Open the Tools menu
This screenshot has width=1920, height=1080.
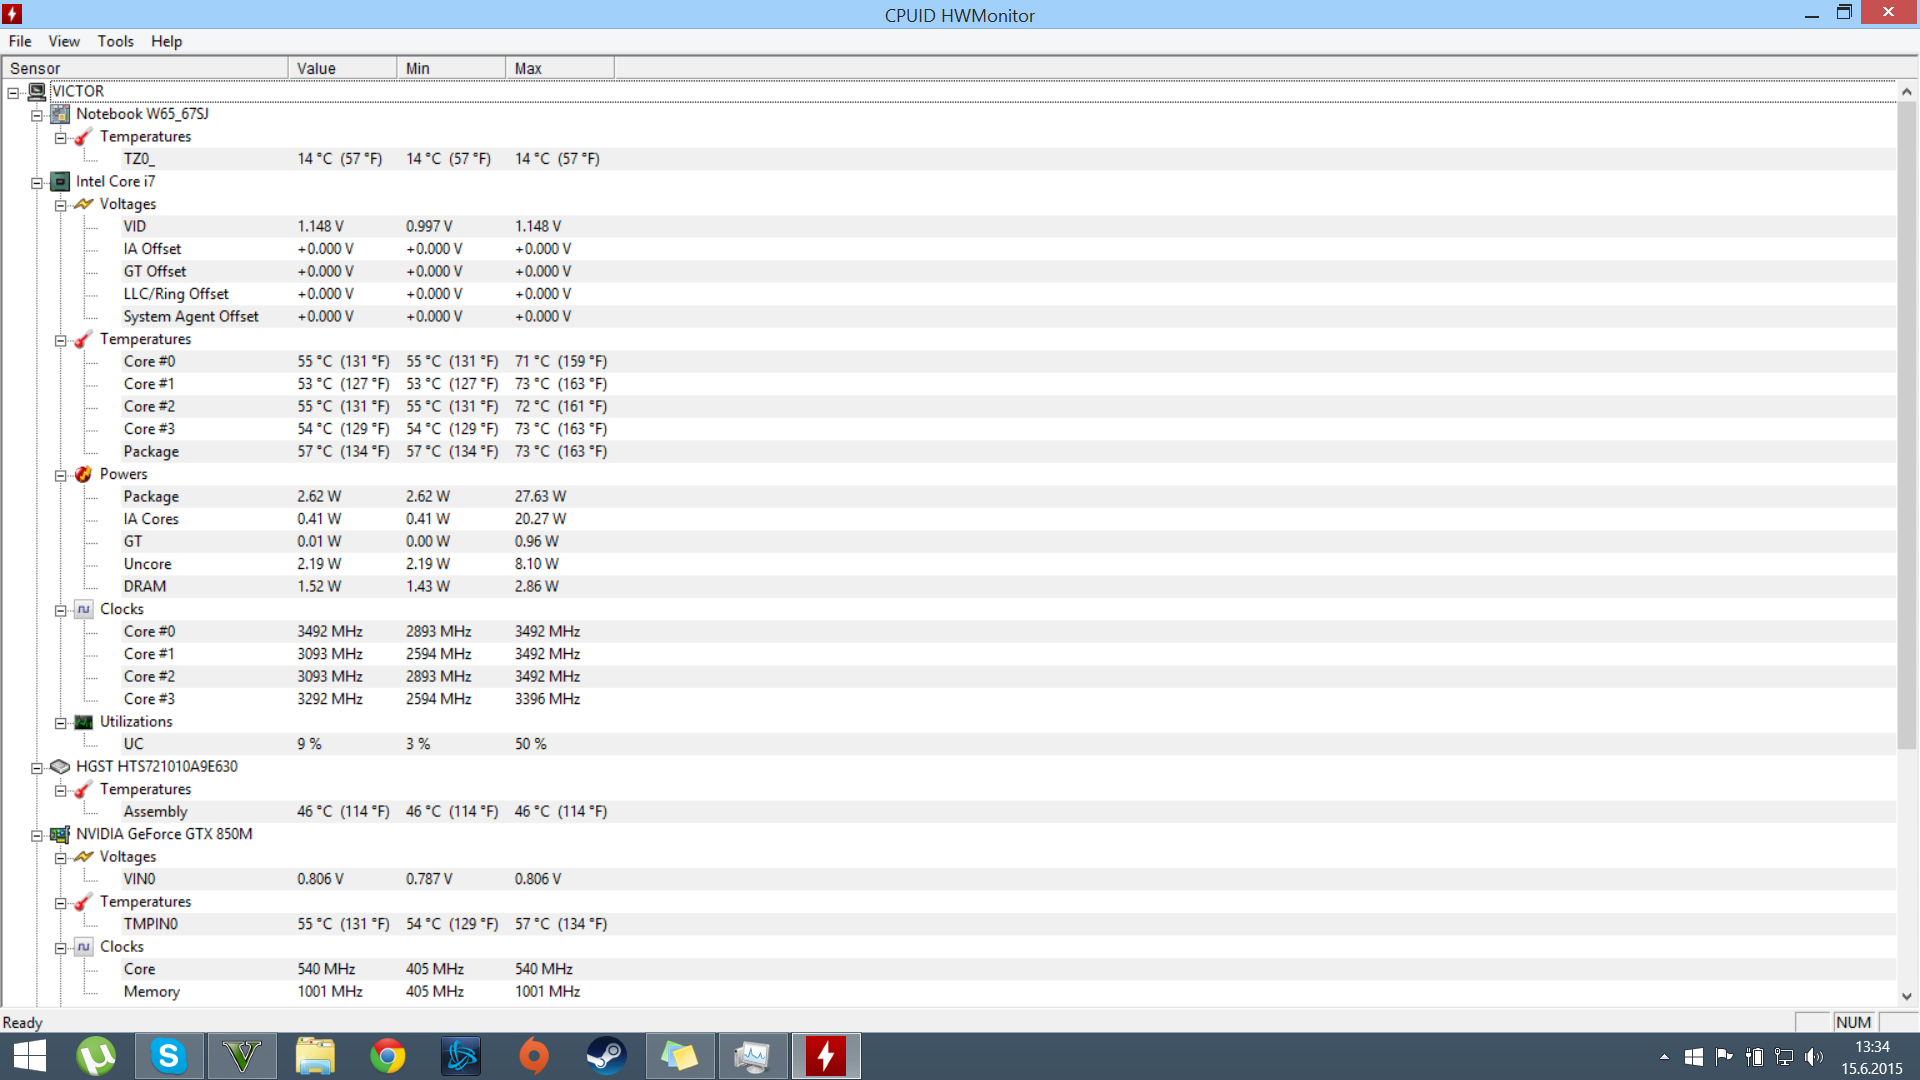pos(116,41)
